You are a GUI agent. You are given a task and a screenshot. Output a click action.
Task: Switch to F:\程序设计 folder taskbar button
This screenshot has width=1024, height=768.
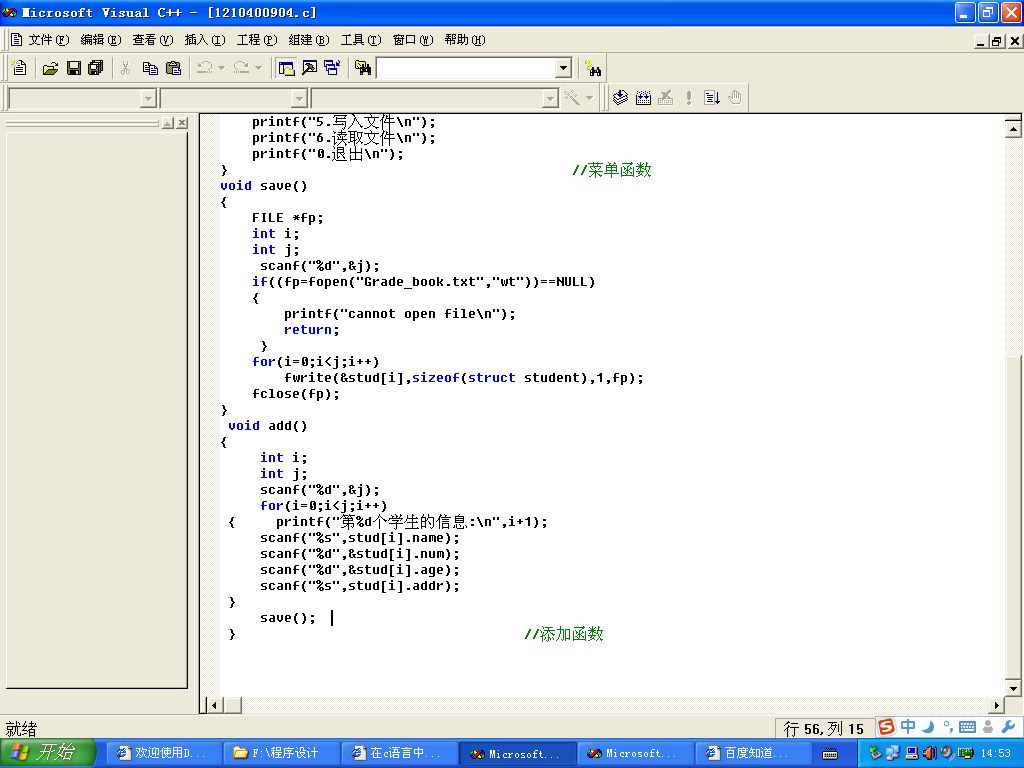(281, 753)
